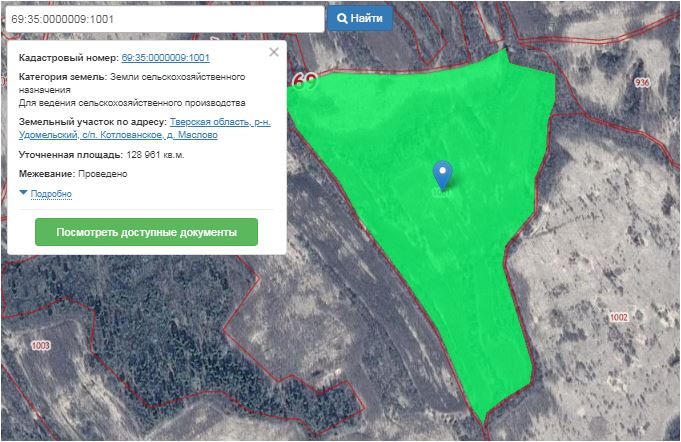Click the magnifier icon in the search button

tap(342, 18)
